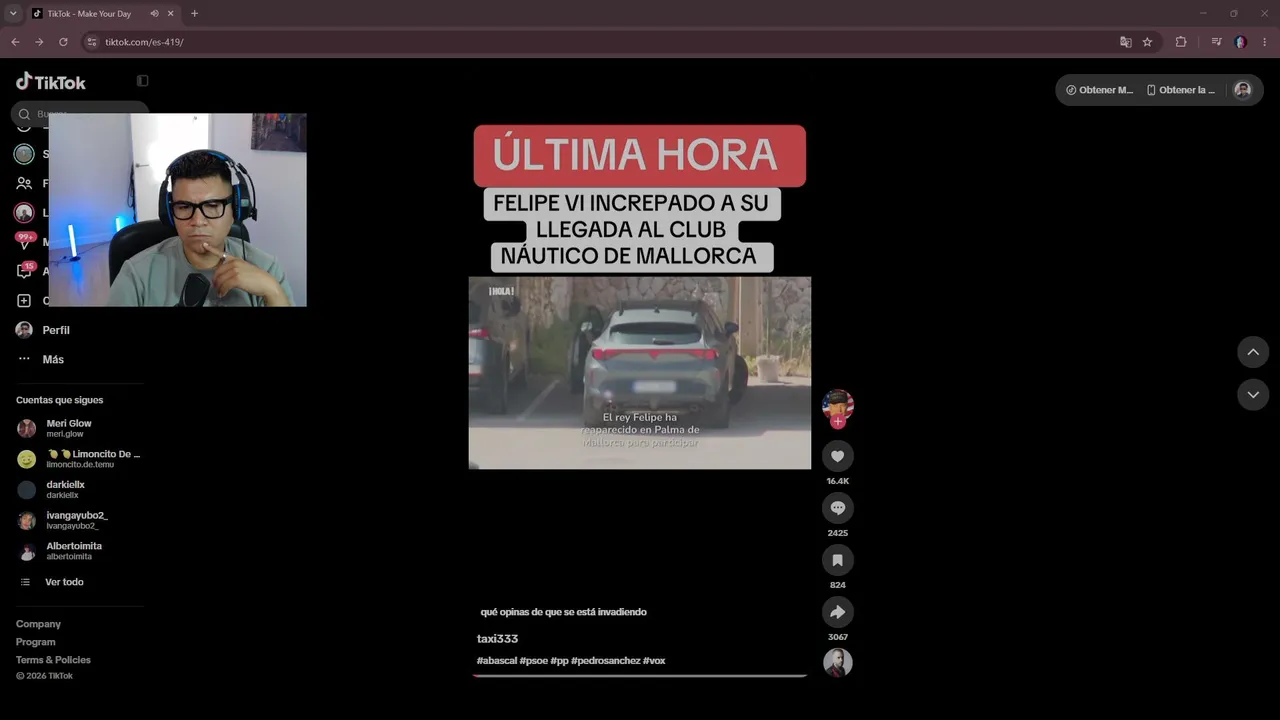This screenshot has width=1280, height=720.
Task: Click the #vox hashtag
Action: coord(654,661)
